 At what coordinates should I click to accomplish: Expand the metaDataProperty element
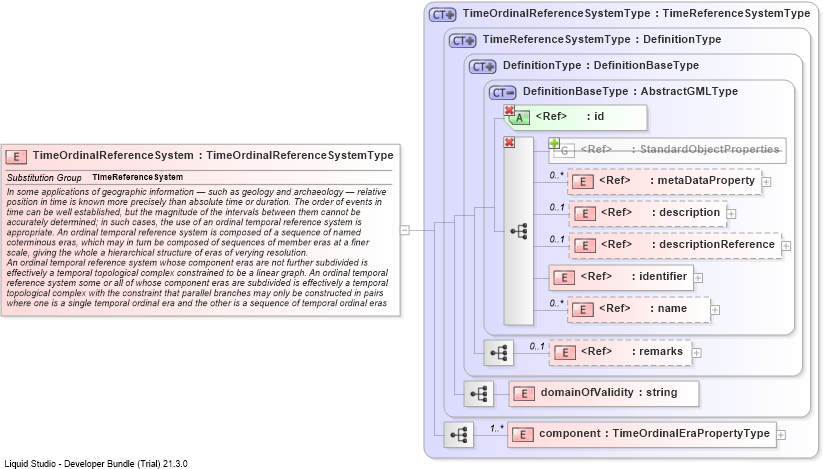point(766,182)
